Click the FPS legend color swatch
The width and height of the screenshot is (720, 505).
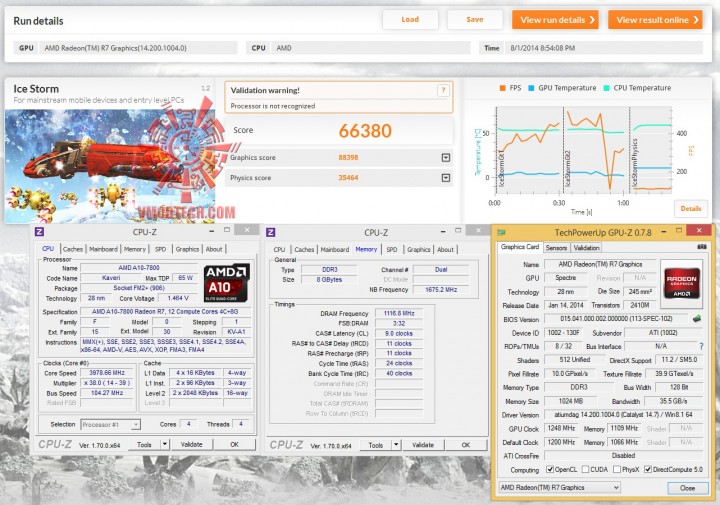503,88
